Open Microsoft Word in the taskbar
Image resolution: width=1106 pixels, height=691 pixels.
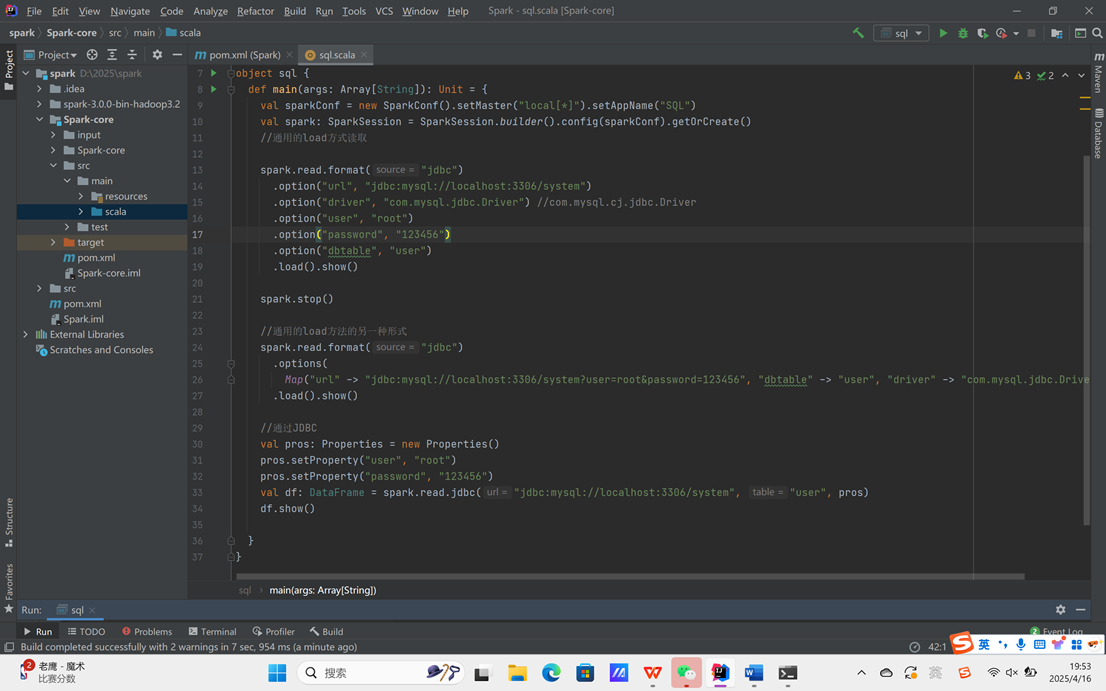pos(754,673)
